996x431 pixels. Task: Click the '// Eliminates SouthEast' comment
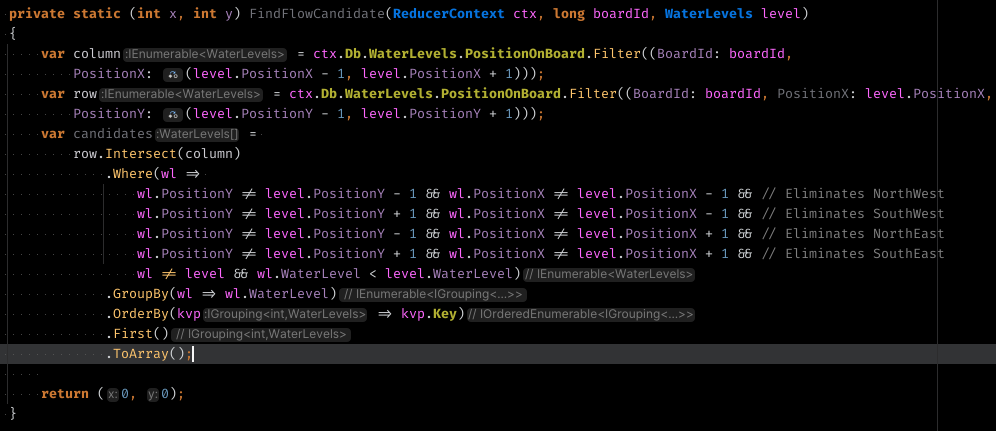click(852, 254)
